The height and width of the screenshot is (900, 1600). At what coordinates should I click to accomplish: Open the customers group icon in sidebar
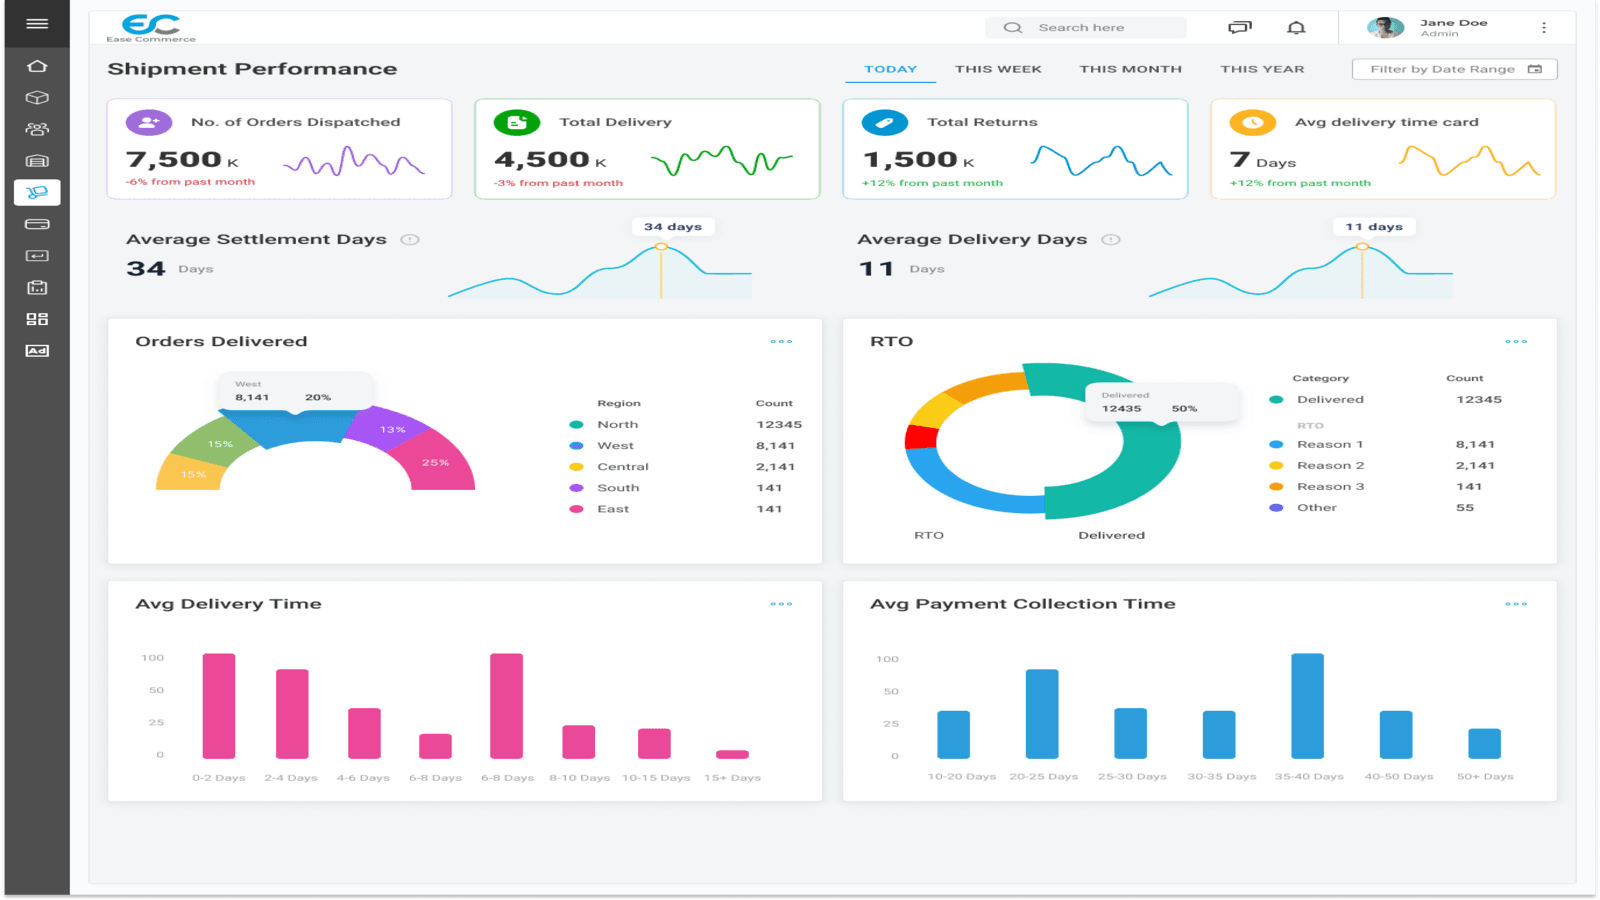pyautogui.click(x=37, y=129)
